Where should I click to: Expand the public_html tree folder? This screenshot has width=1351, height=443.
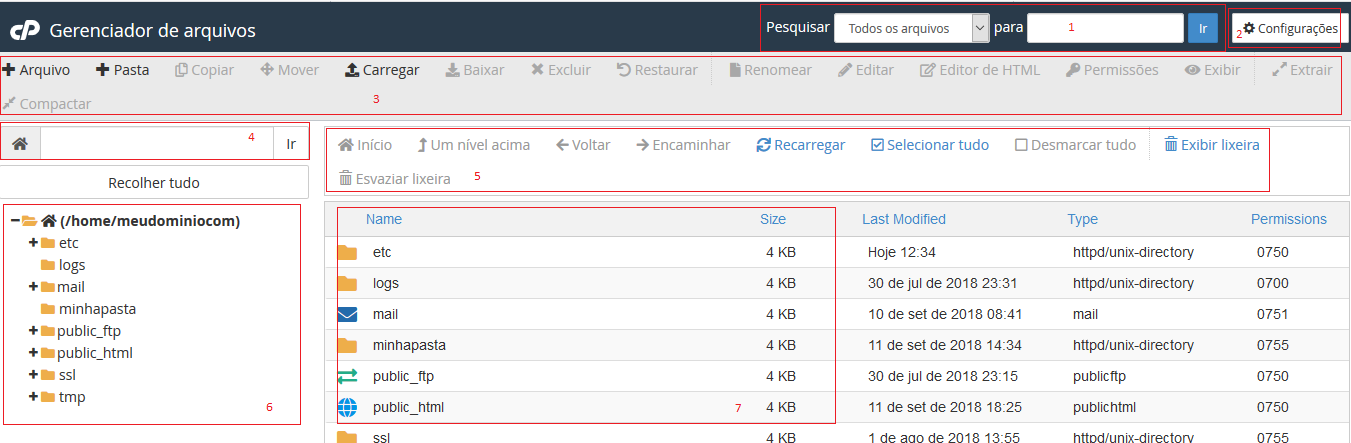33,353
